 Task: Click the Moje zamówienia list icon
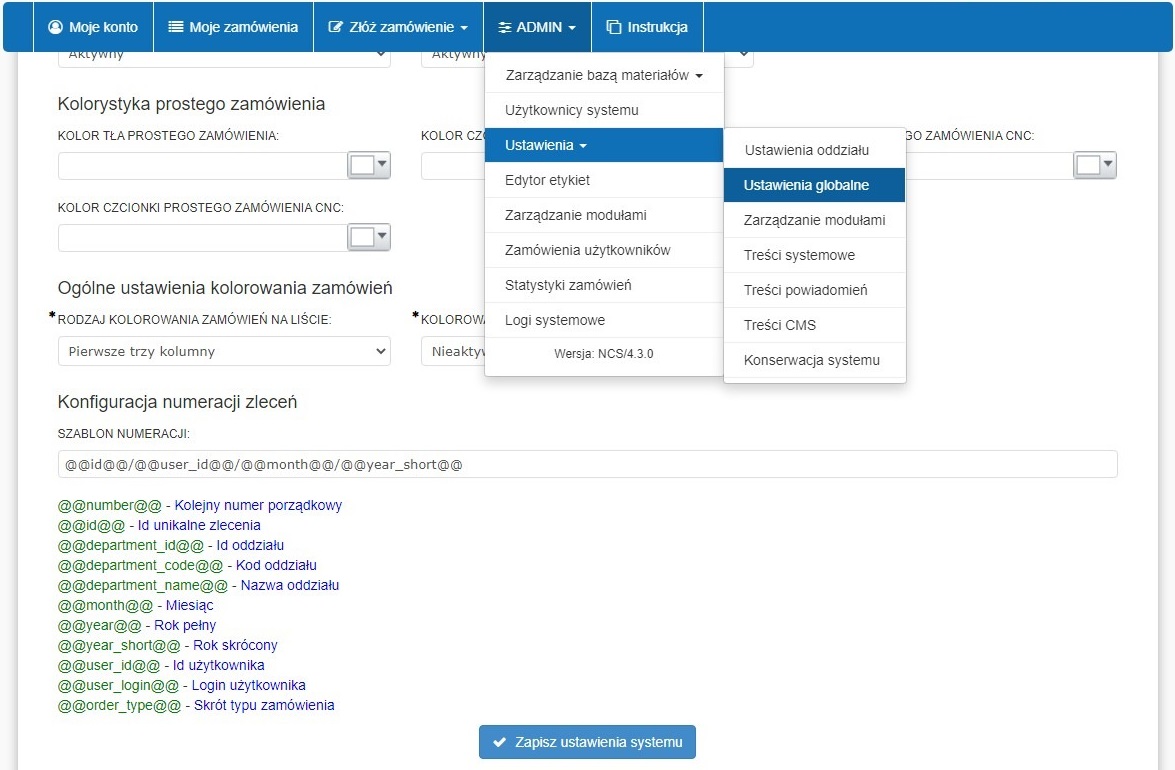(176, 27)
